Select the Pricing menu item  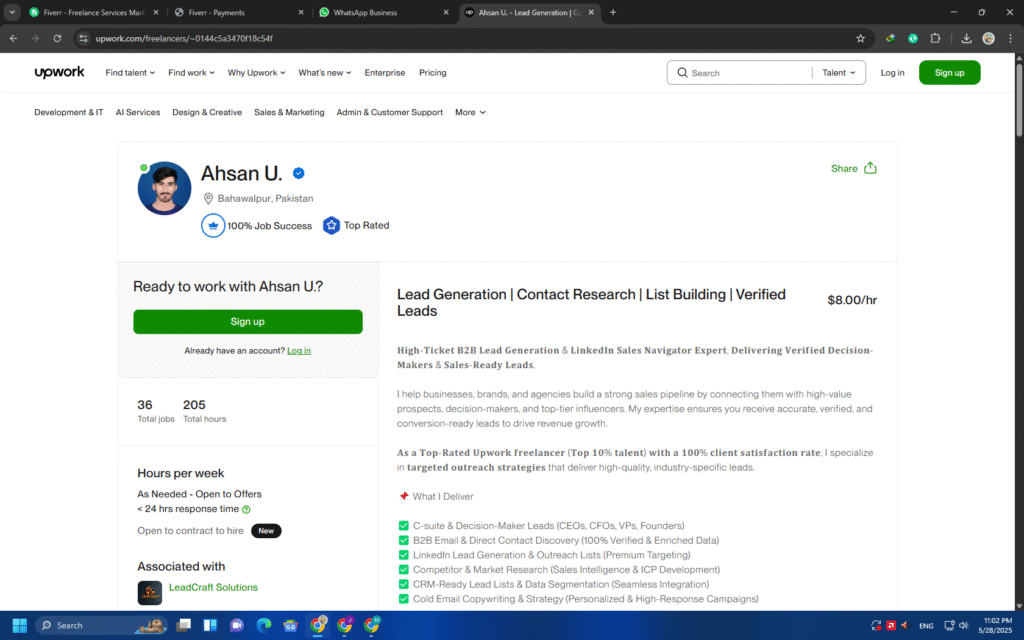pos(432,73)
